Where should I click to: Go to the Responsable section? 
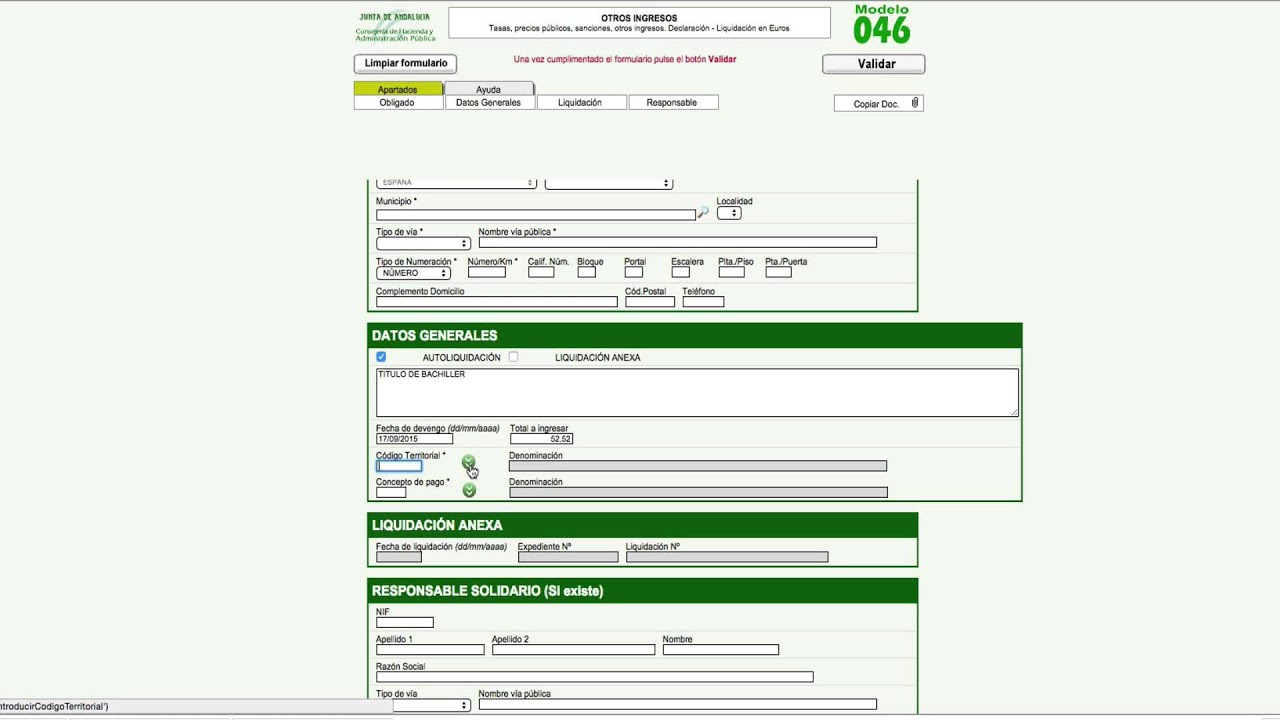click(x=672, y=102)
